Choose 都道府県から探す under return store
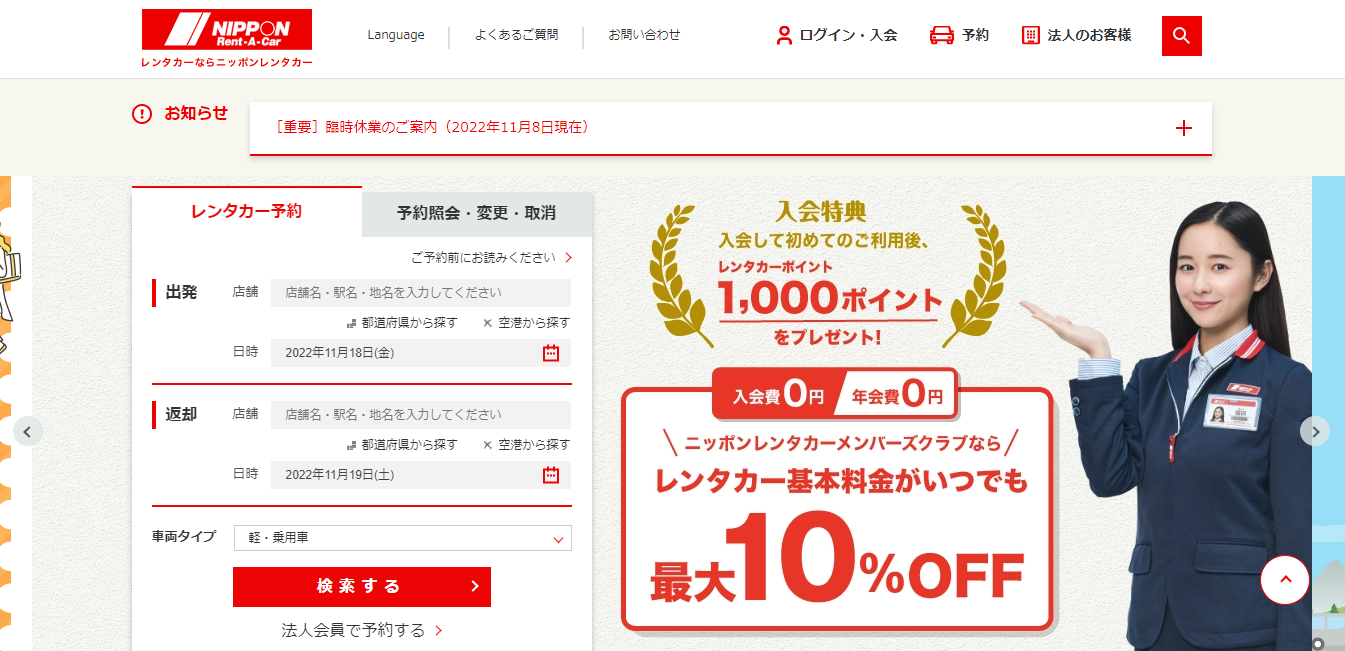 click(402, 445)
